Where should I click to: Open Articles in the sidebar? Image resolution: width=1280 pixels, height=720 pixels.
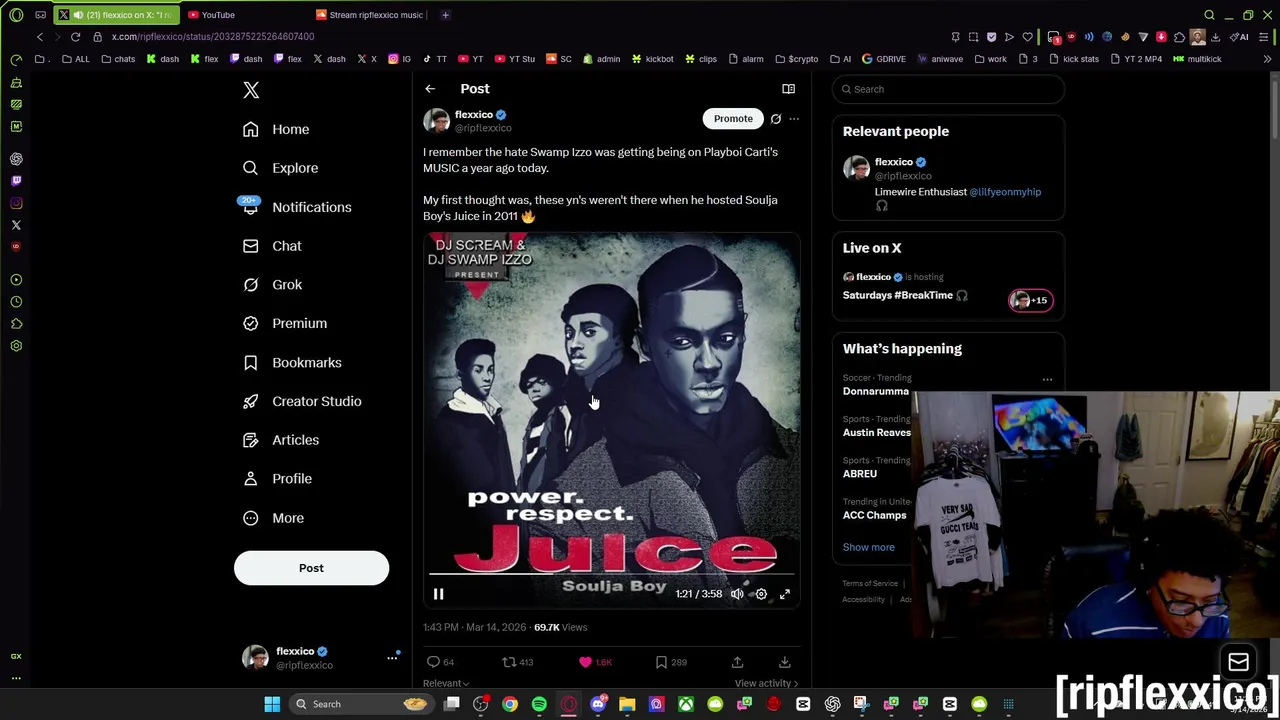tap(281, 440)
